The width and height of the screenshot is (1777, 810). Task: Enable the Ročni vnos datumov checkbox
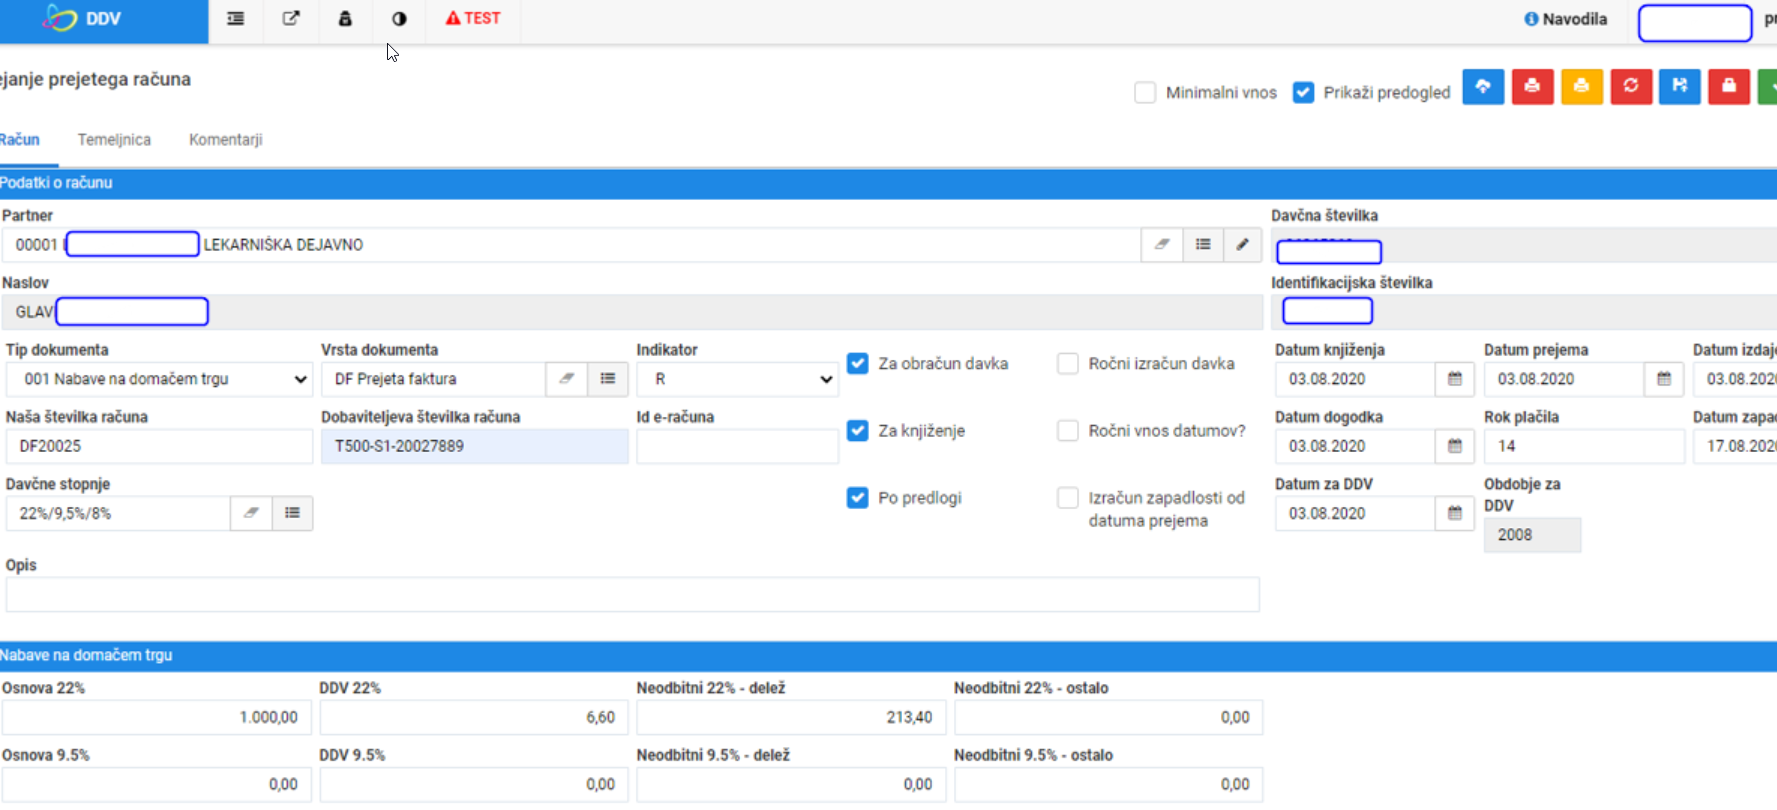(1068, 430)
